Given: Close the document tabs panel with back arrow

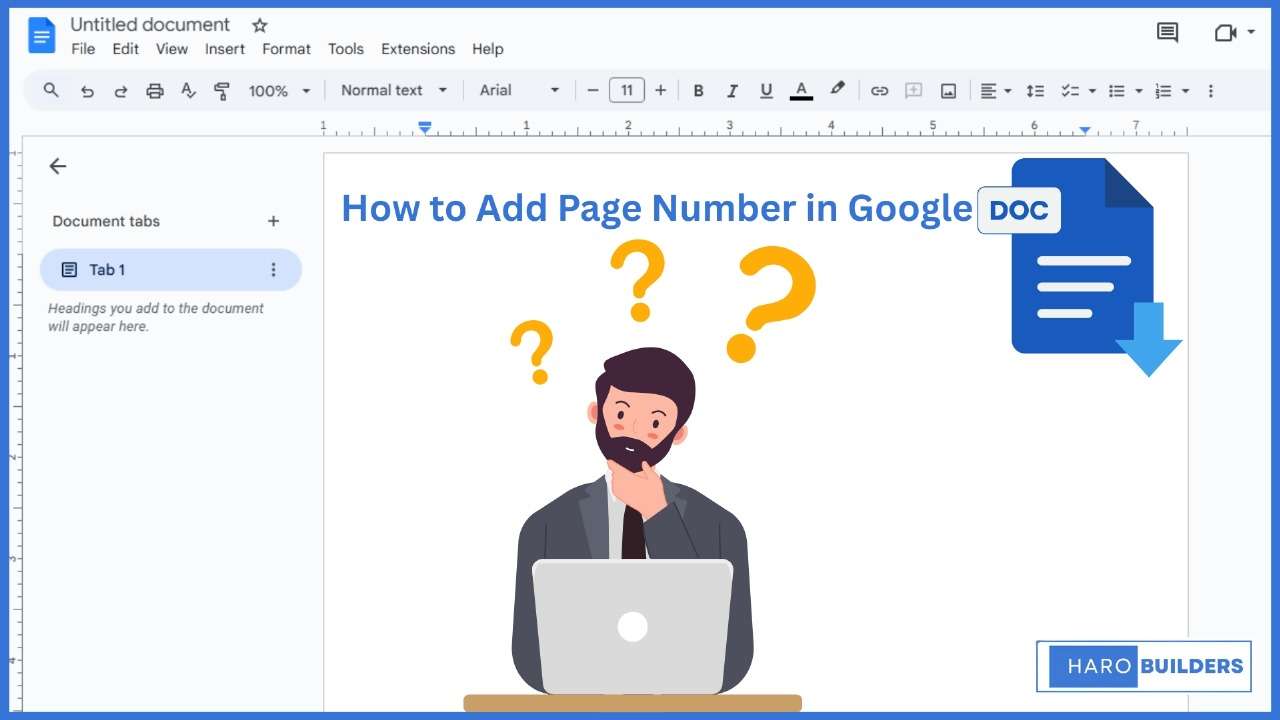Looking at the screenshot, I should pyautogui.click(x=58, y=166).
